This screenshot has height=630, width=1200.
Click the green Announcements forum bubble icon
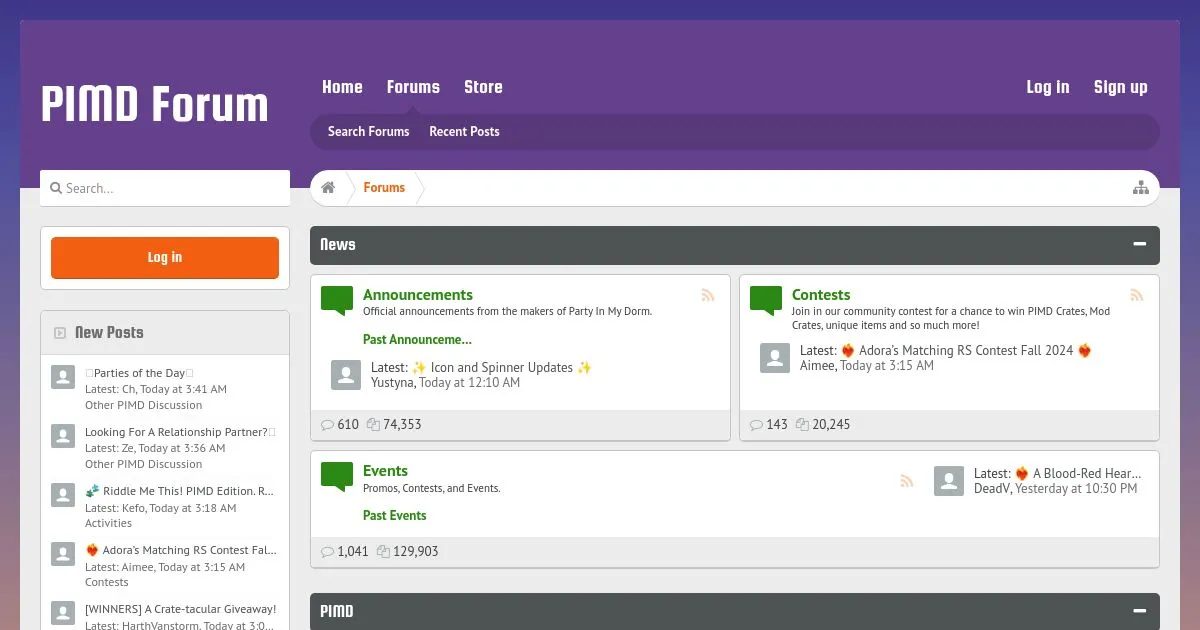click(x=337, y=301)
